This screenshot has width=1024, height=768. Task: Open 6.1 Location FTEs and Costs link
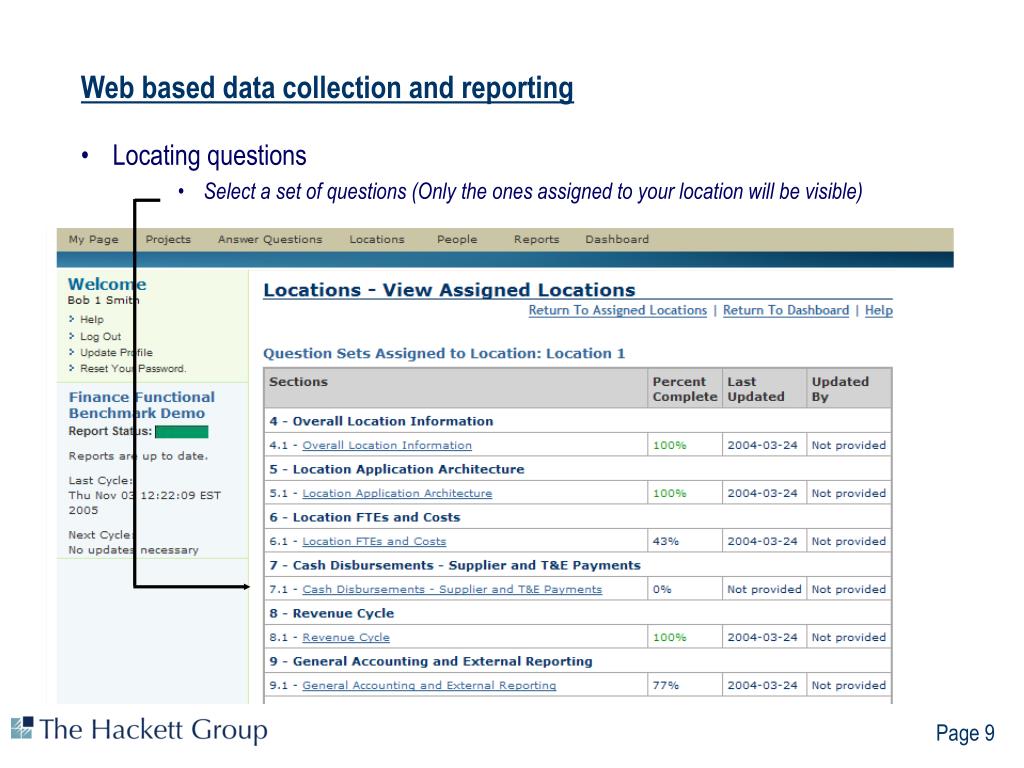(x=374, y=541)
